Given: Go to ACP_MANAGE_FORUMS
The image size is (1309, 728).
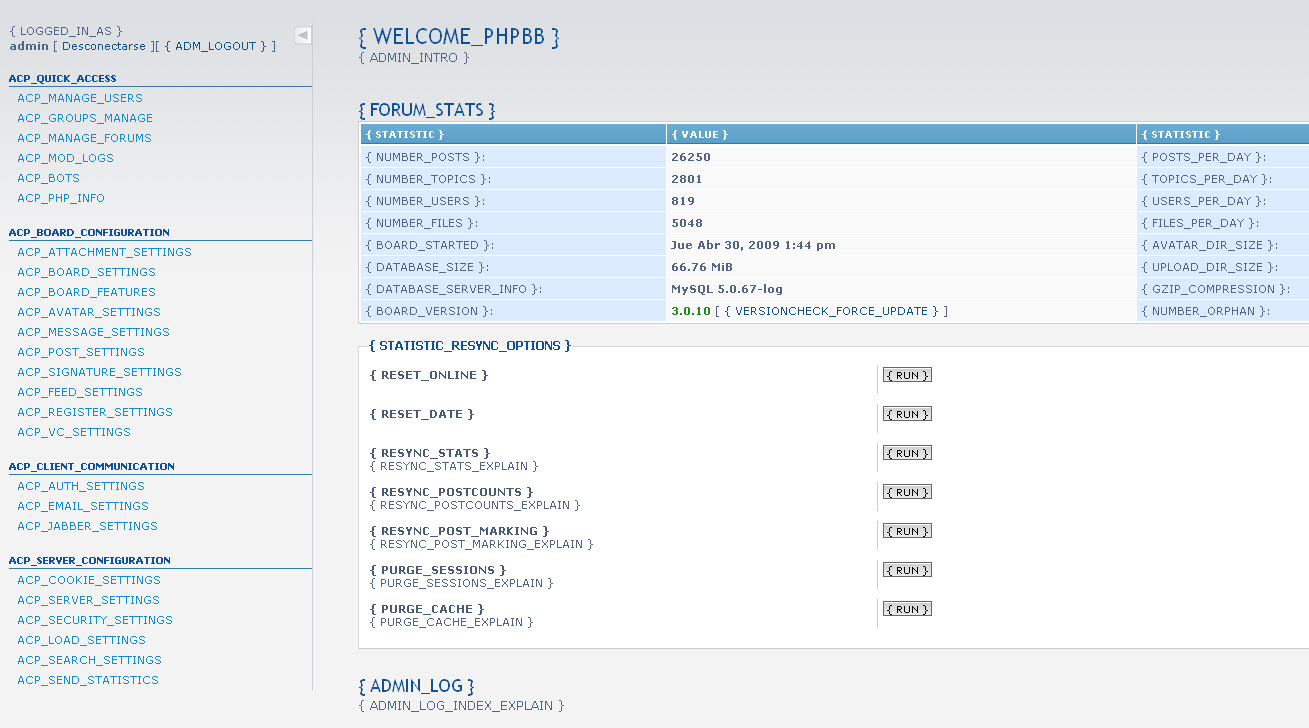Looking at the screenshot, I should coord(84,138).
